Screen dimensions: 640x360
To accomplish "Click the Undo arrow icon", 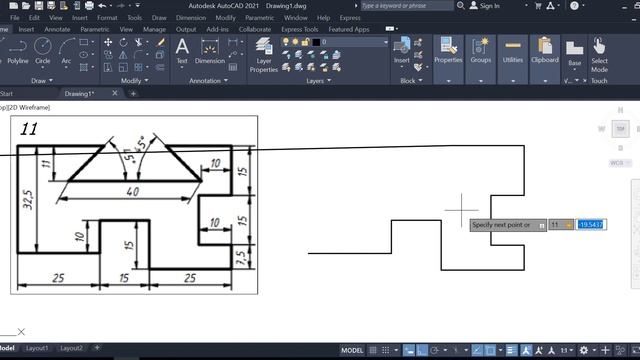I will [x=102, y=6].
